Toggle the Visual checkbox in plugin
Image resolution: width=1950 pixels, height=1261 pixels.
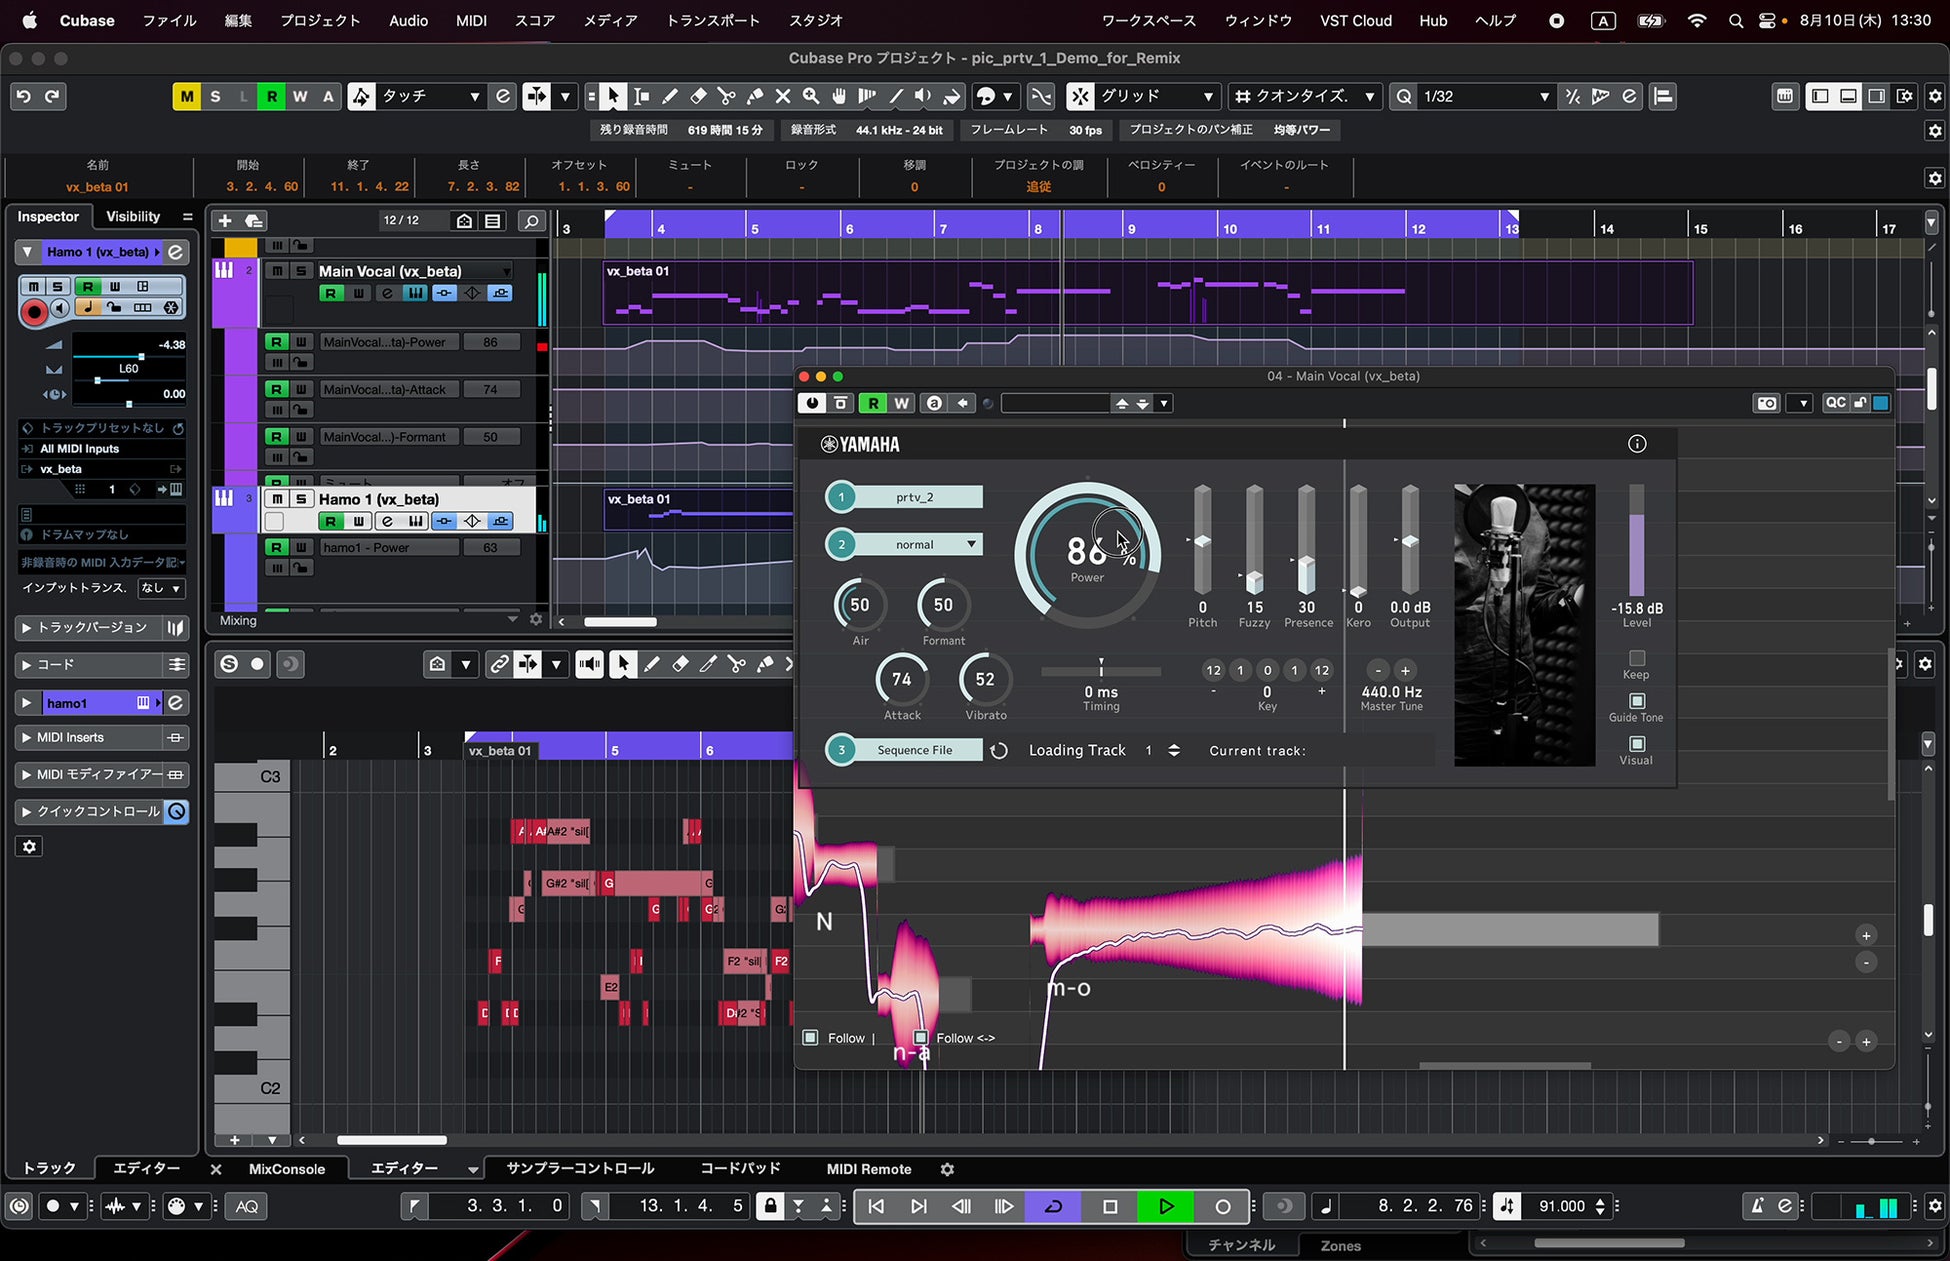(x=1636, y=744)
